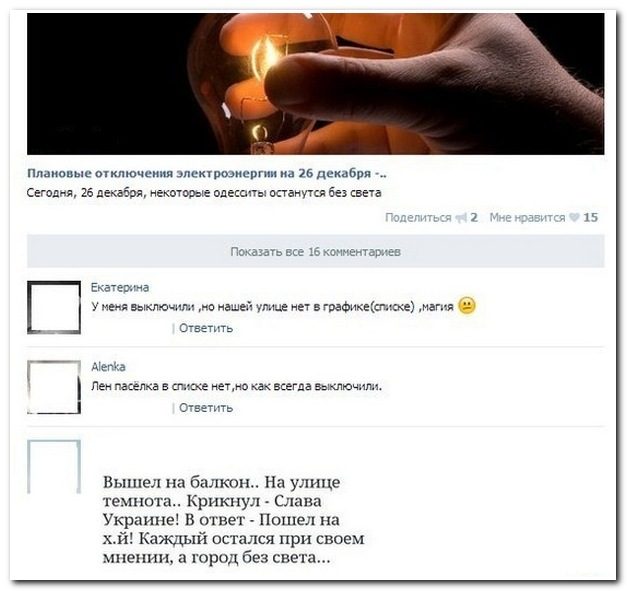
Task: Click the like count number 15
Action: [590, 218]
